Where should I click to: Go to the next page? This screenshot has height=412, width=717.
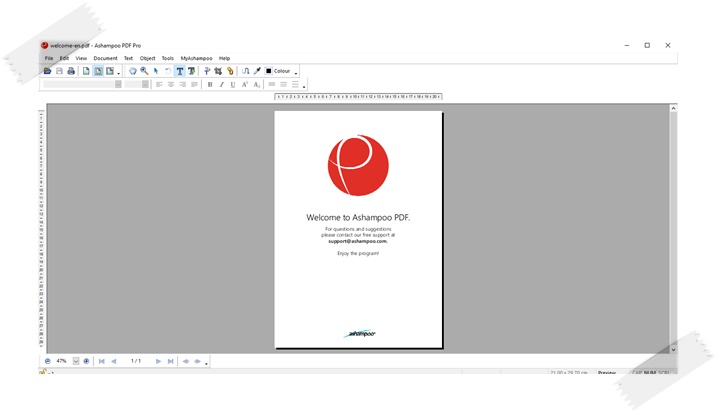(158, 361)
